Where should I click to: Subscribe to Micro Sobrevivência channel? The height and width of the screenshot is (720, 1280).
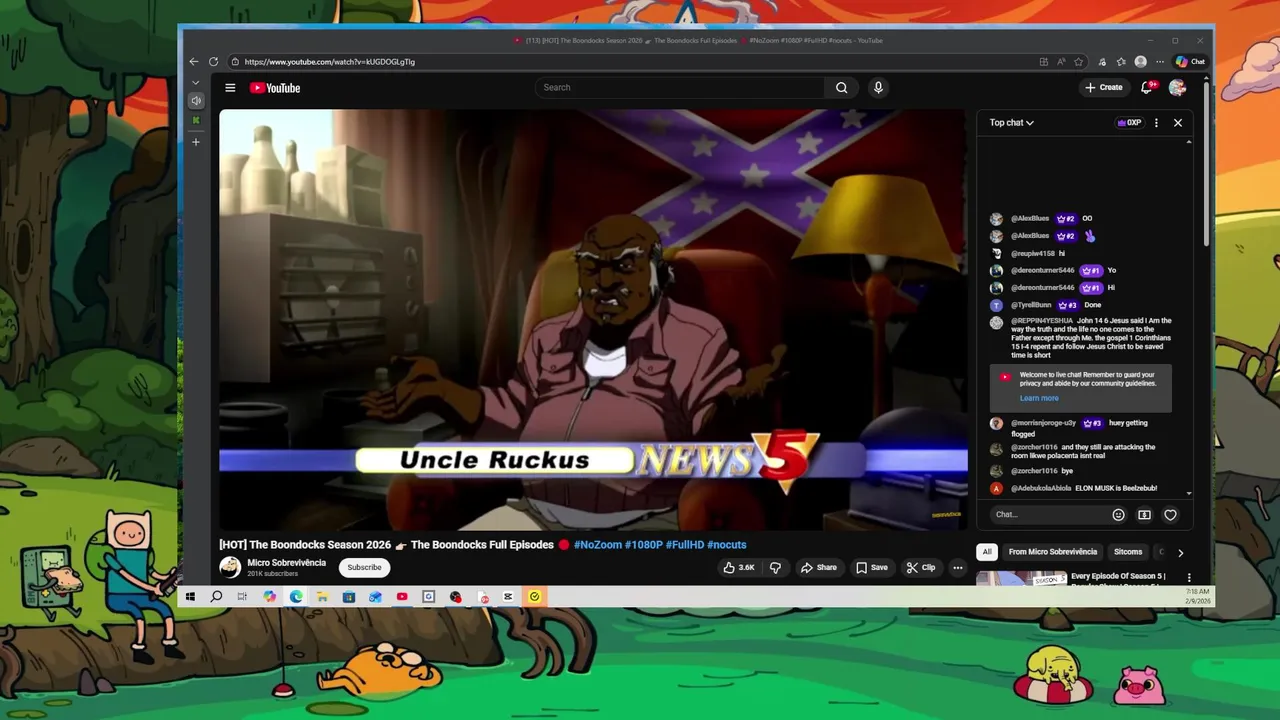click(x=364, y=568)
